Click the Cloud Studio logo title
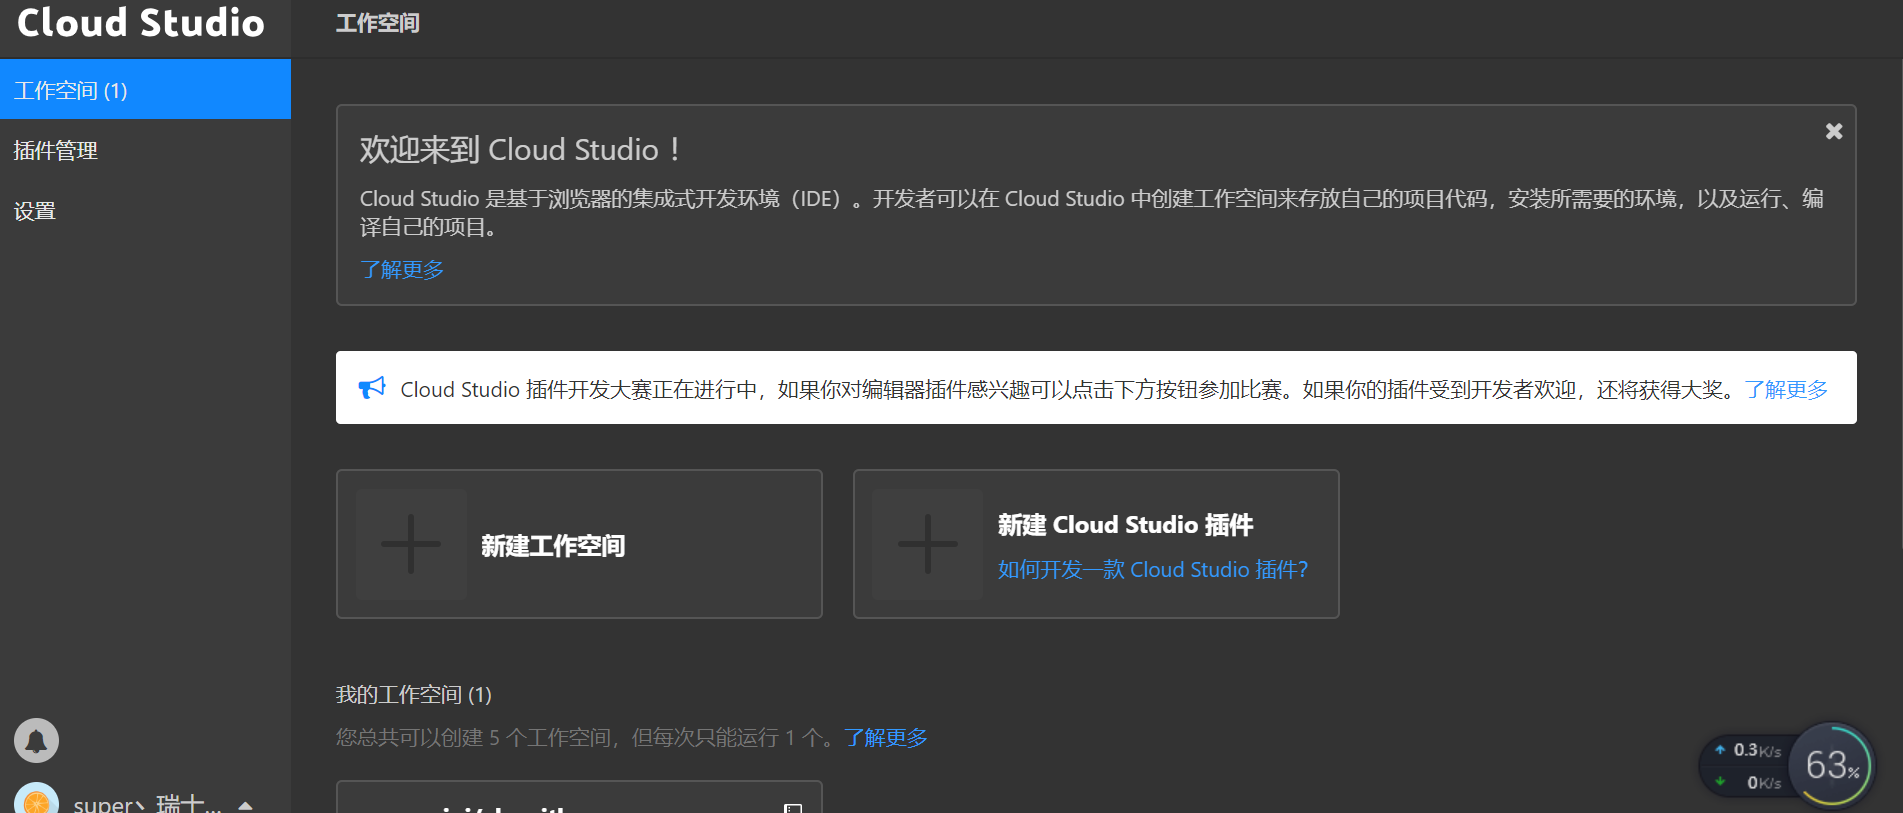This screenshot has width=1903, height=813. point(141,23)
